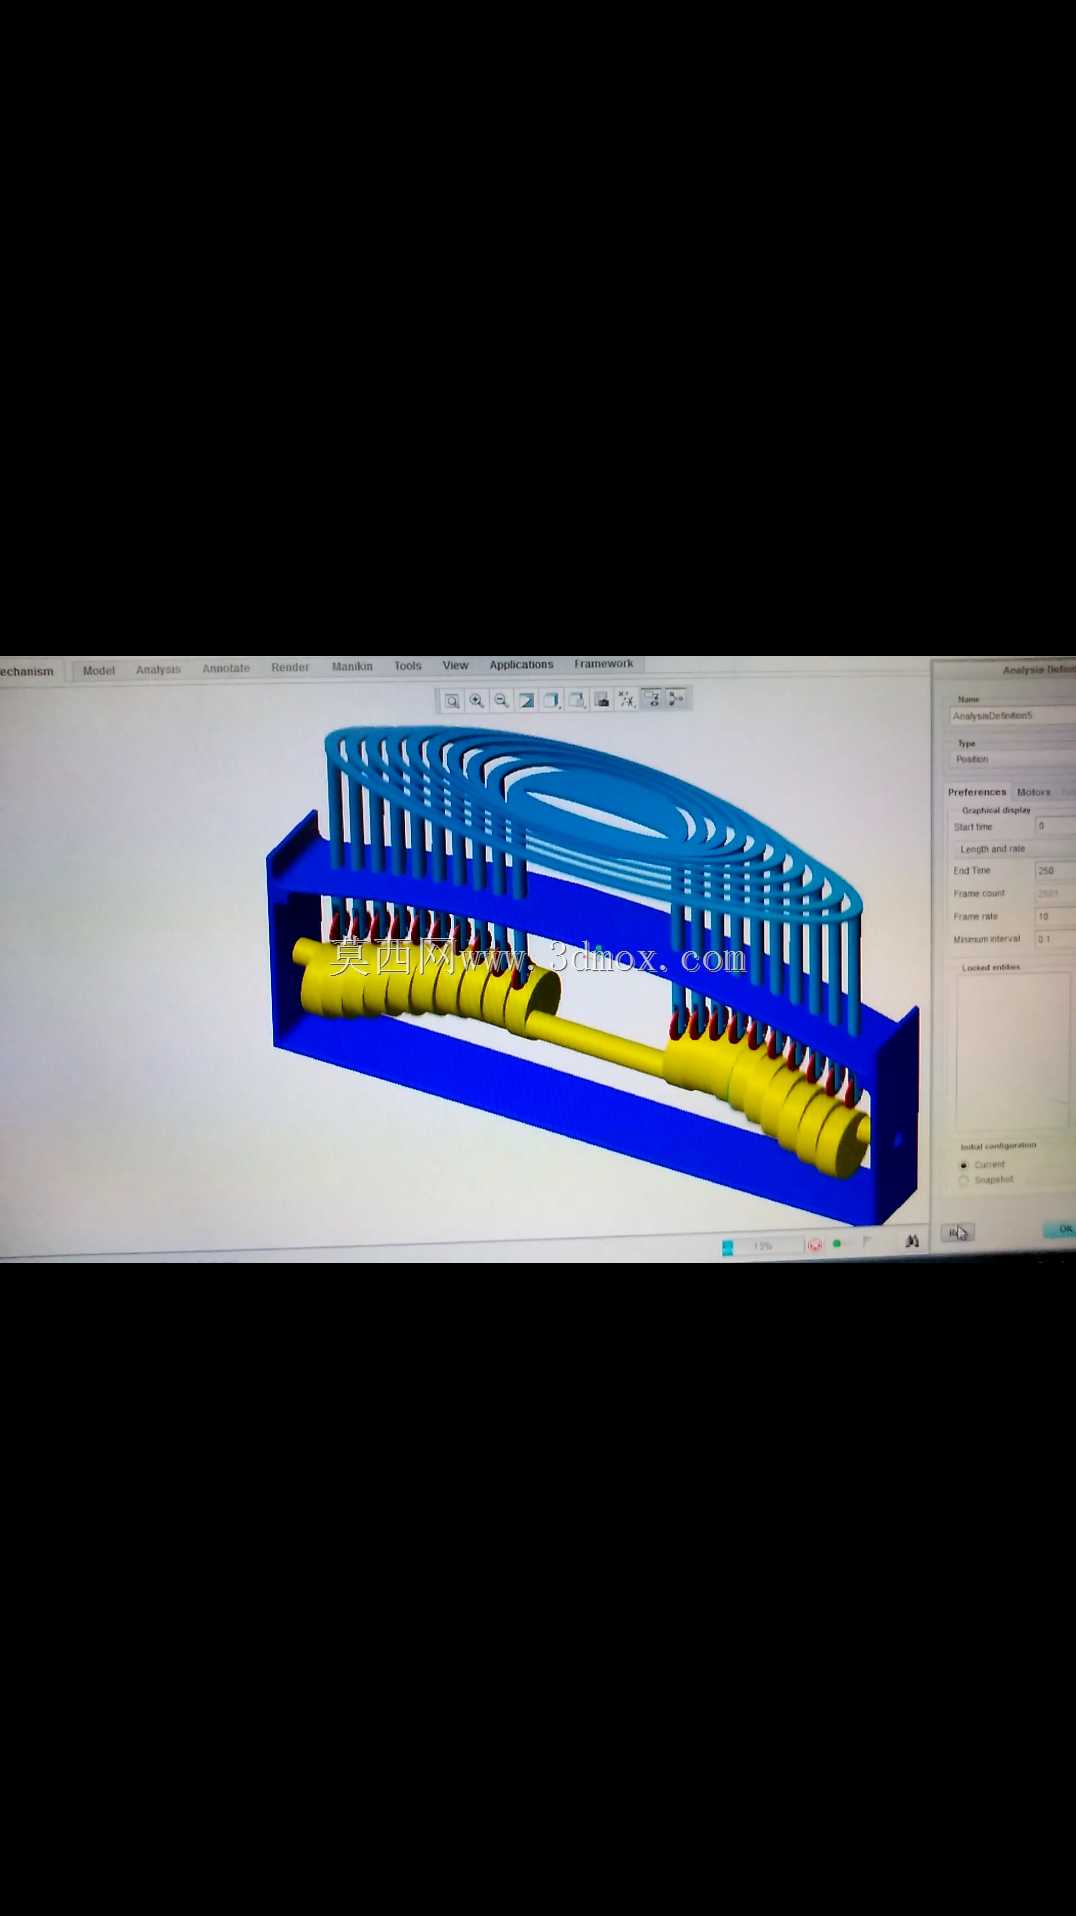Open the Type dropdown showing Position

point(1012,759)
